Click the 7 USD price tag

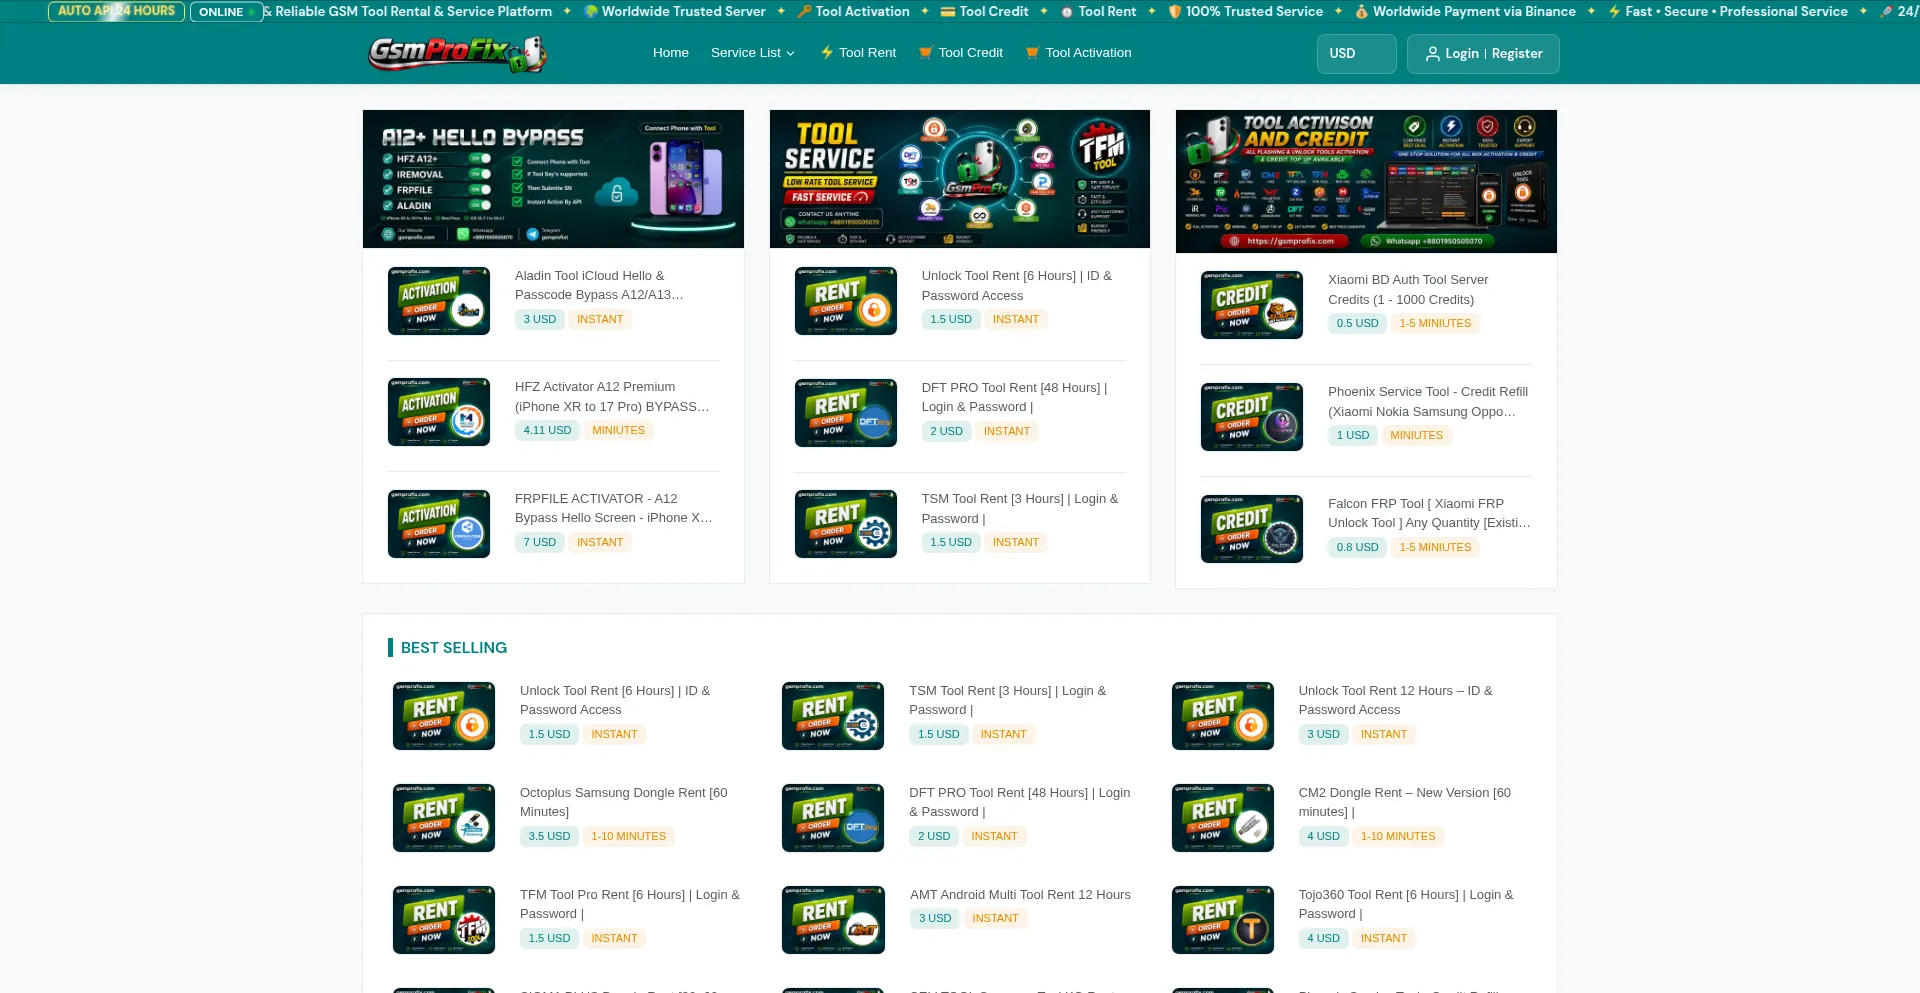540,543
